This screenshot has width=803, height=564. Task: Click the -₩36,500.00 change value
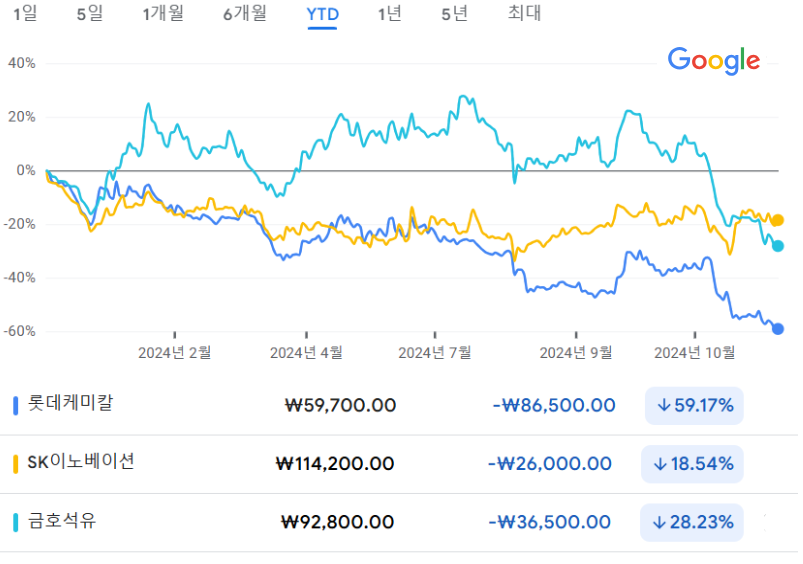[550, 523]
